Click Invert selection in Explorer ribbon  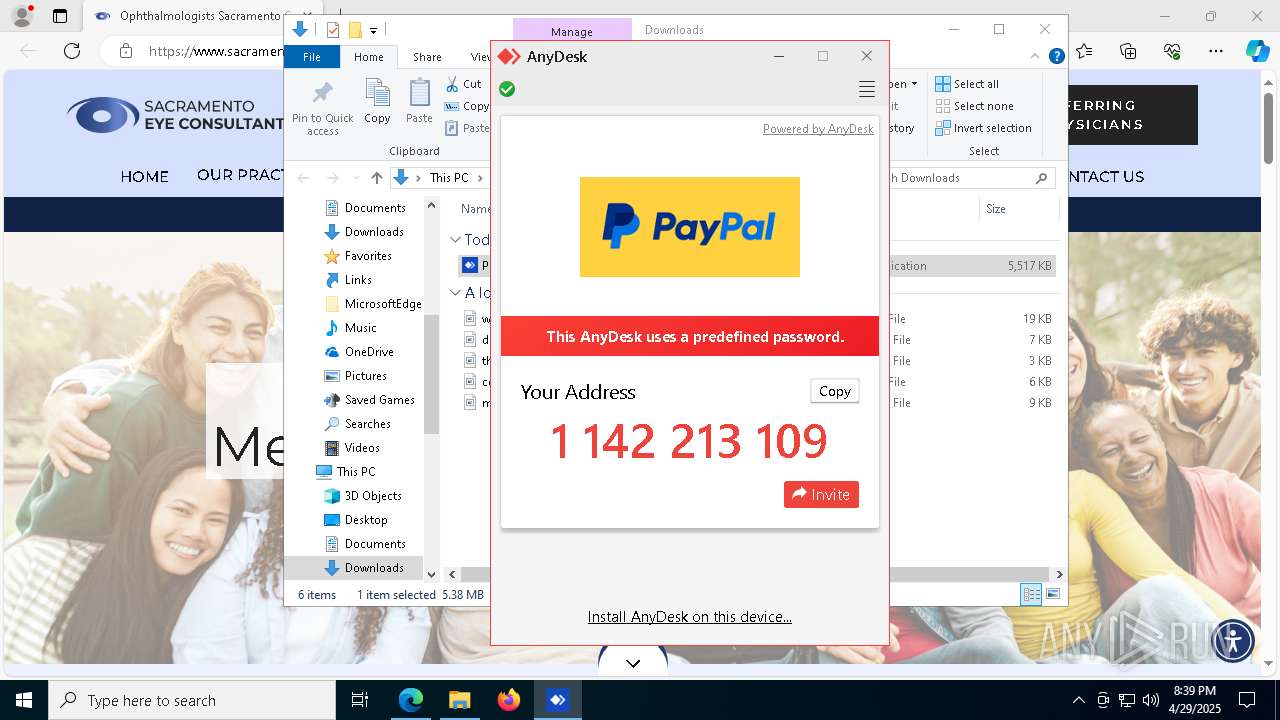tap(983, 128)
